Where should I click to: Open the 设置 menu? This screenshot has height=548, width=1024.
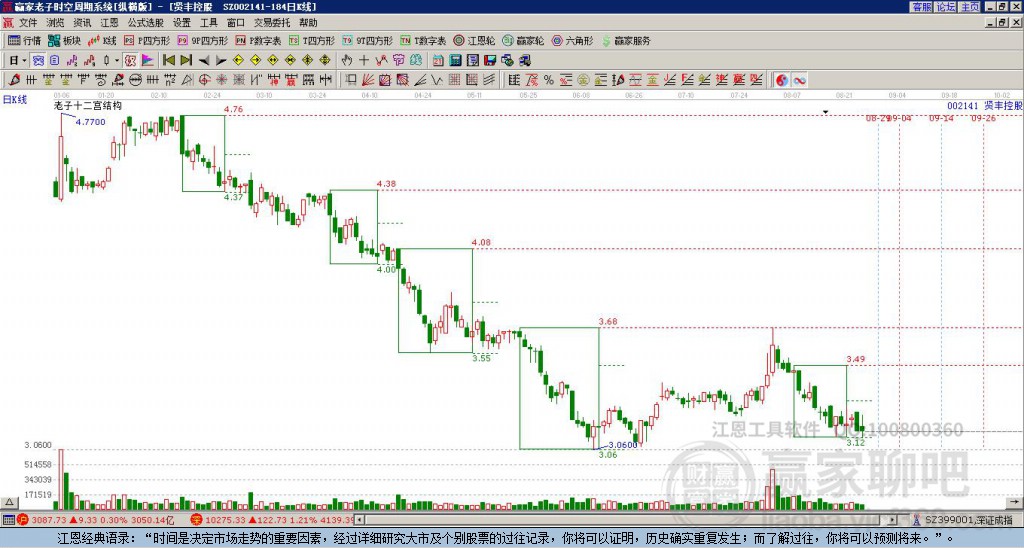182,23
